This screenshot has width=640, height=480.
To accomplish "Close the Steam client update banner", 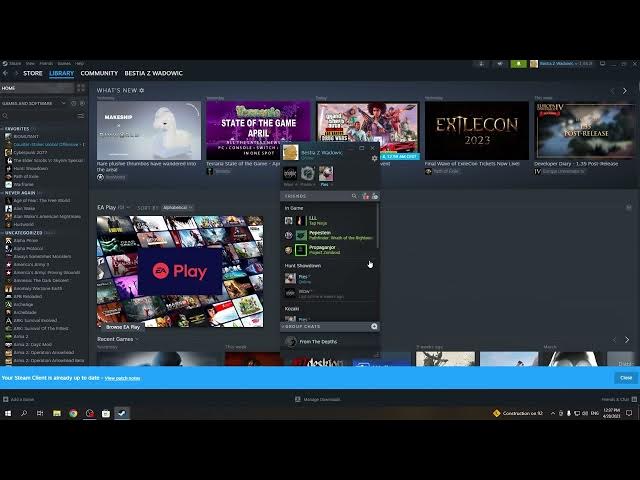I will click(626, 378).
